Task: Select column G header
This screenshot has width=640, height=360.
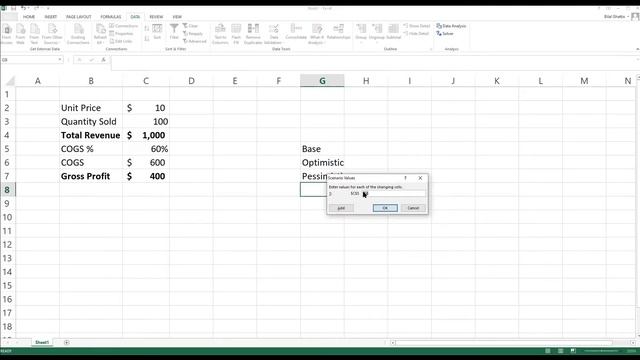Action: pos(322,81)
